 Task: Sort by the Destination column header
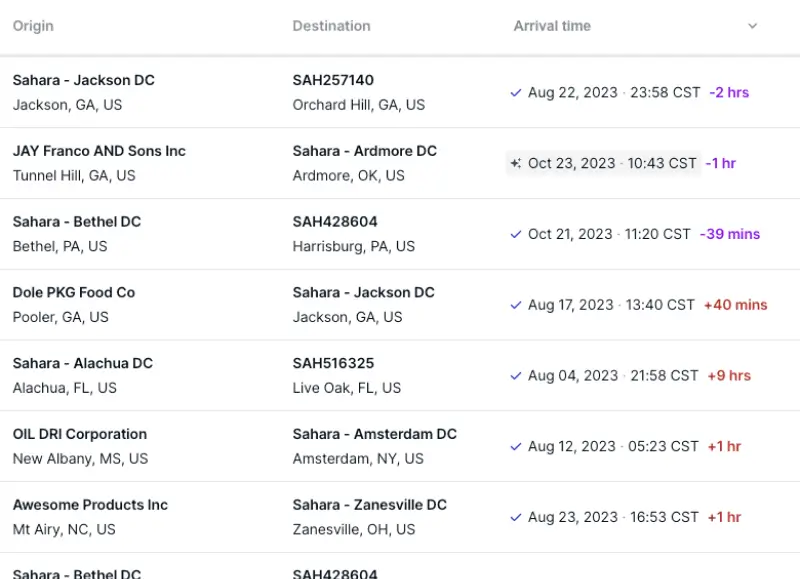[x=331, y=26]
